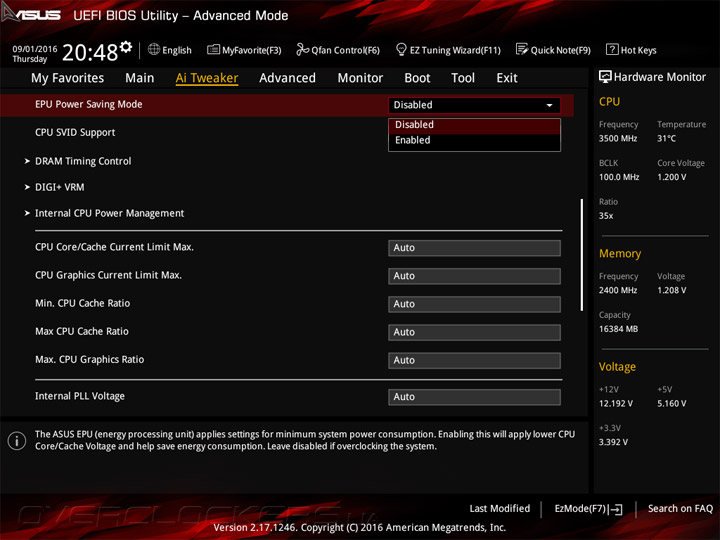Click the EzMode exit arrow icon
Screen dimensions: 720x540
click(616, 509)
